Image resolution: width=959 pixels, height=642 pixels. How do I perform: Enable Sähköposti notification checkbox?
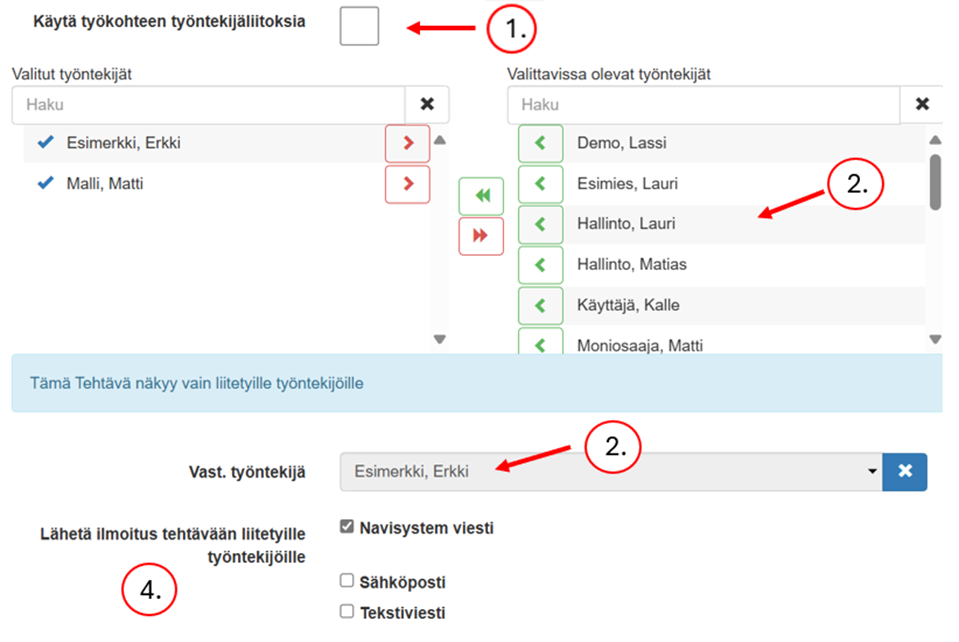347,581
